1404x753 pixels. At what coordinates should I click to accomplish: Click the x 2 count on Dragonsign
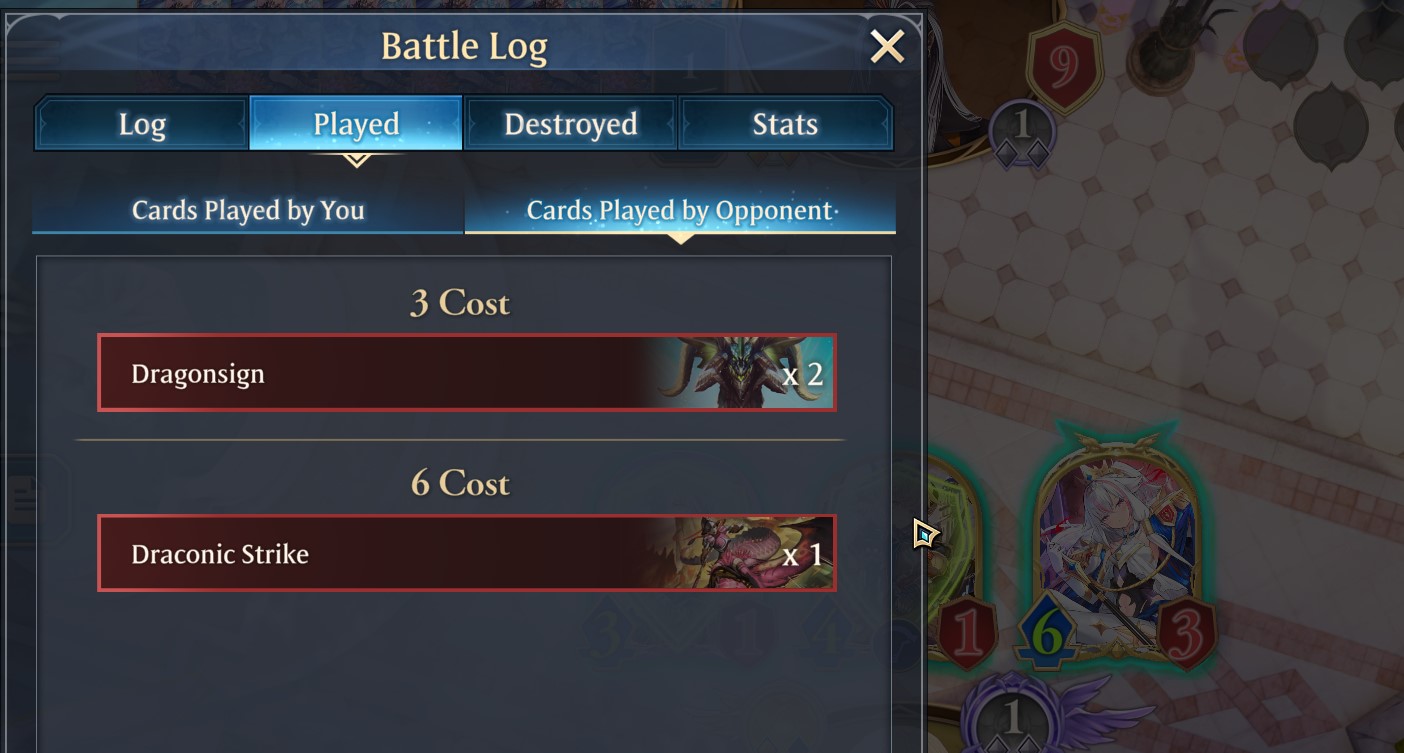tap(802, 374)
